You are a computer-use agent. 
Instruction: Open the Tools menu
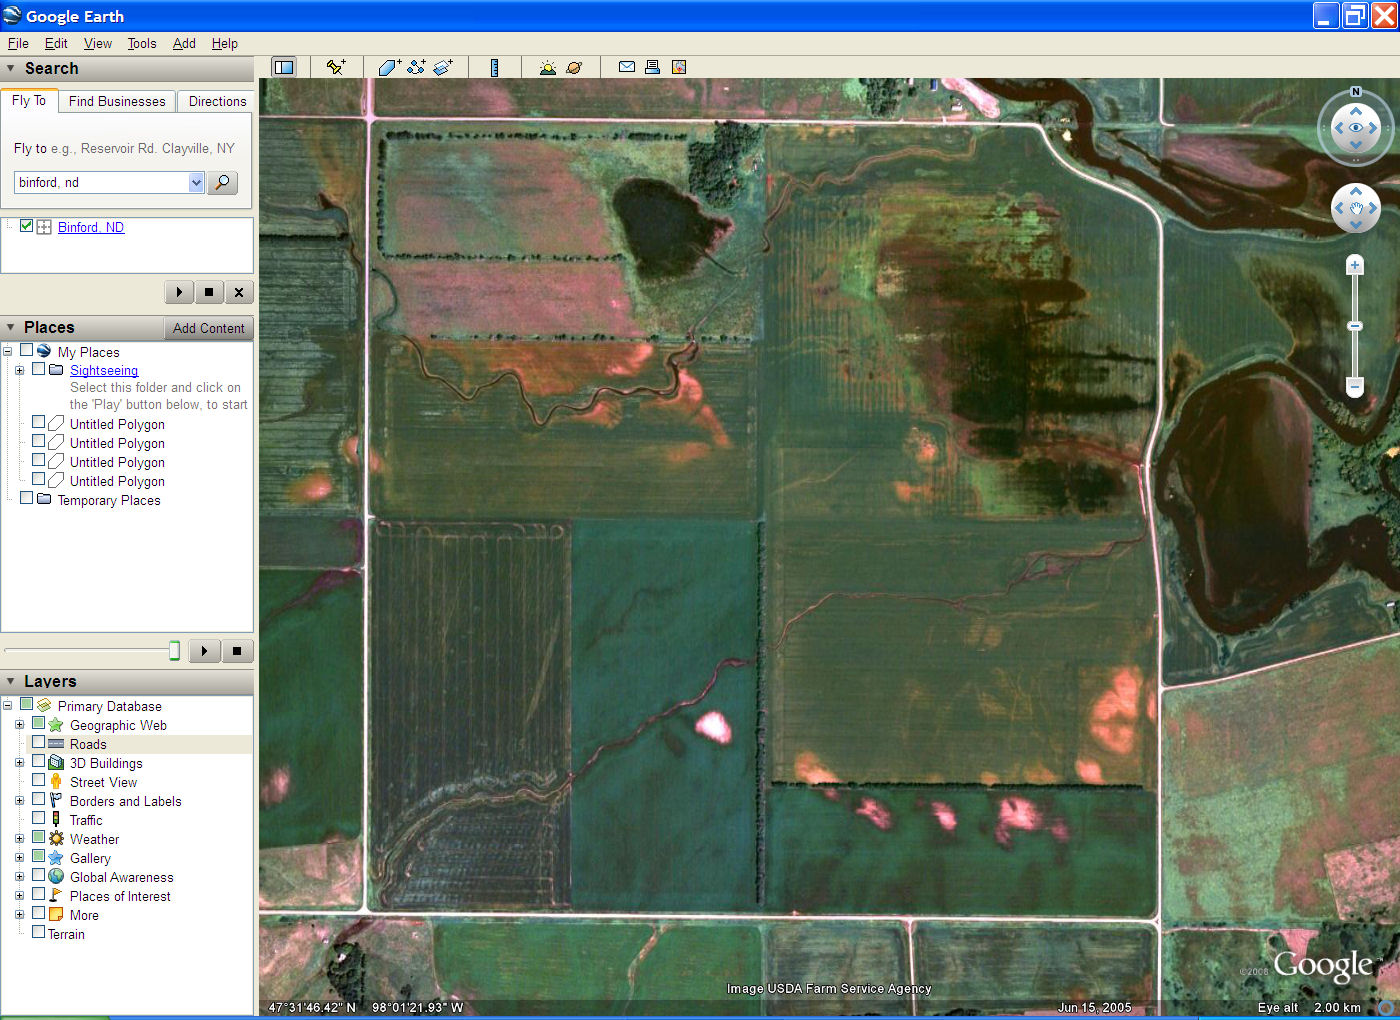click(x=142, y=43)
